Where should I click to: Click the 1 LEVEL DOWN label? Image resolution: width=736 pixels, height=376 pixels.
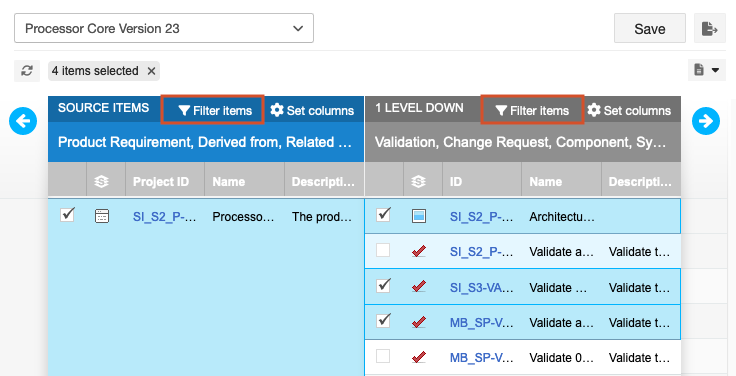(x=419, y=107)
